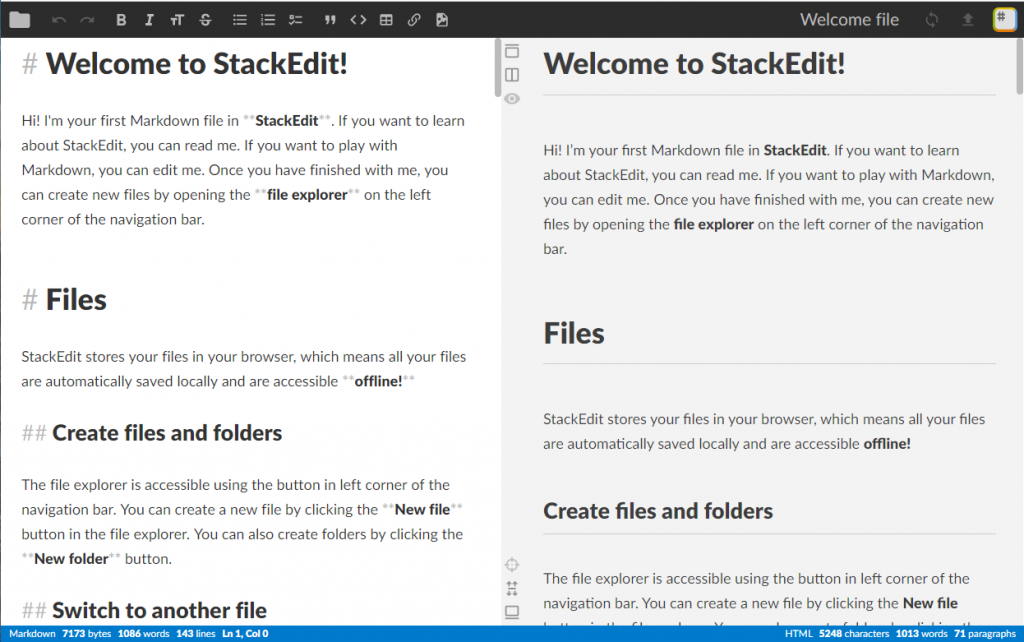Image resolution: width=1024 pixels, height=642 pixels.
Task: Insert a check list
Action: (x=296, y=20)
